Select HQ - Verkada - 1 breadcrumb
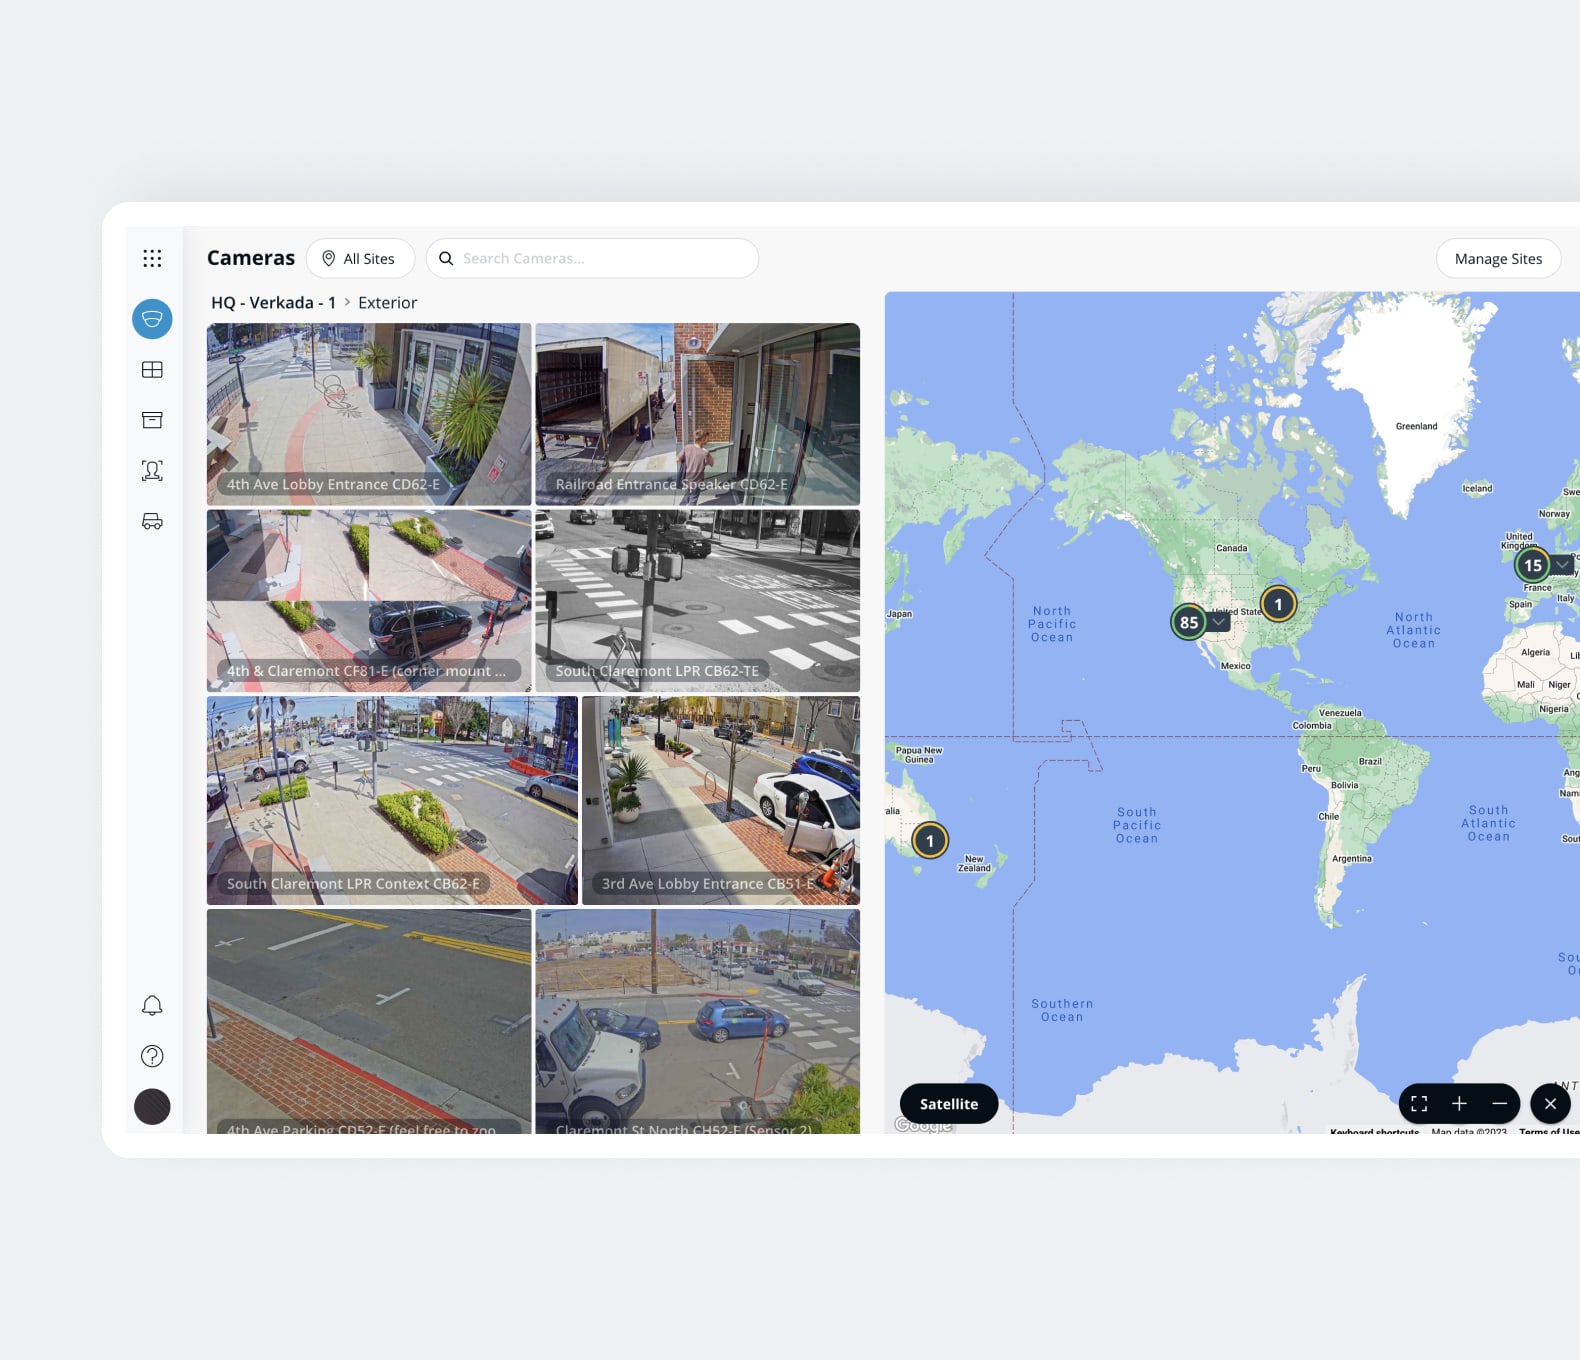This screenshot has height=1360, width=1580. click(x=273, y=303)
